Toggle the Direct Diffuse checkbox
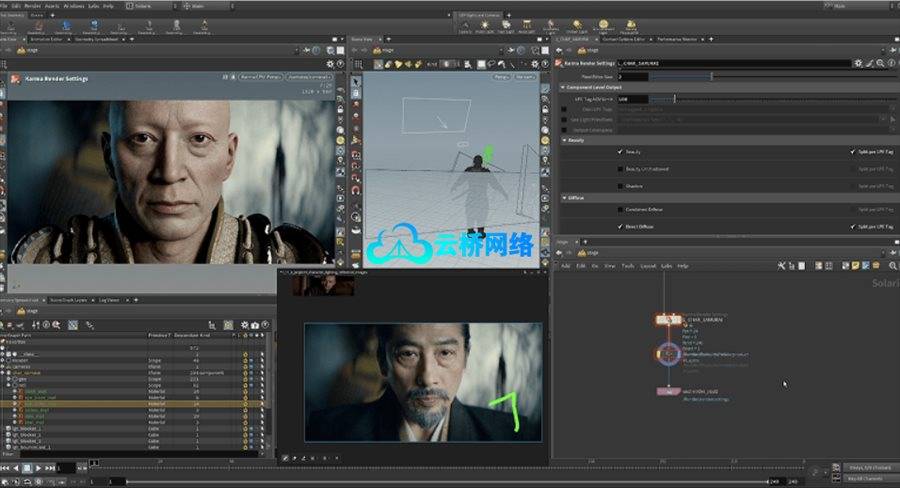 [x=620, y=227]
